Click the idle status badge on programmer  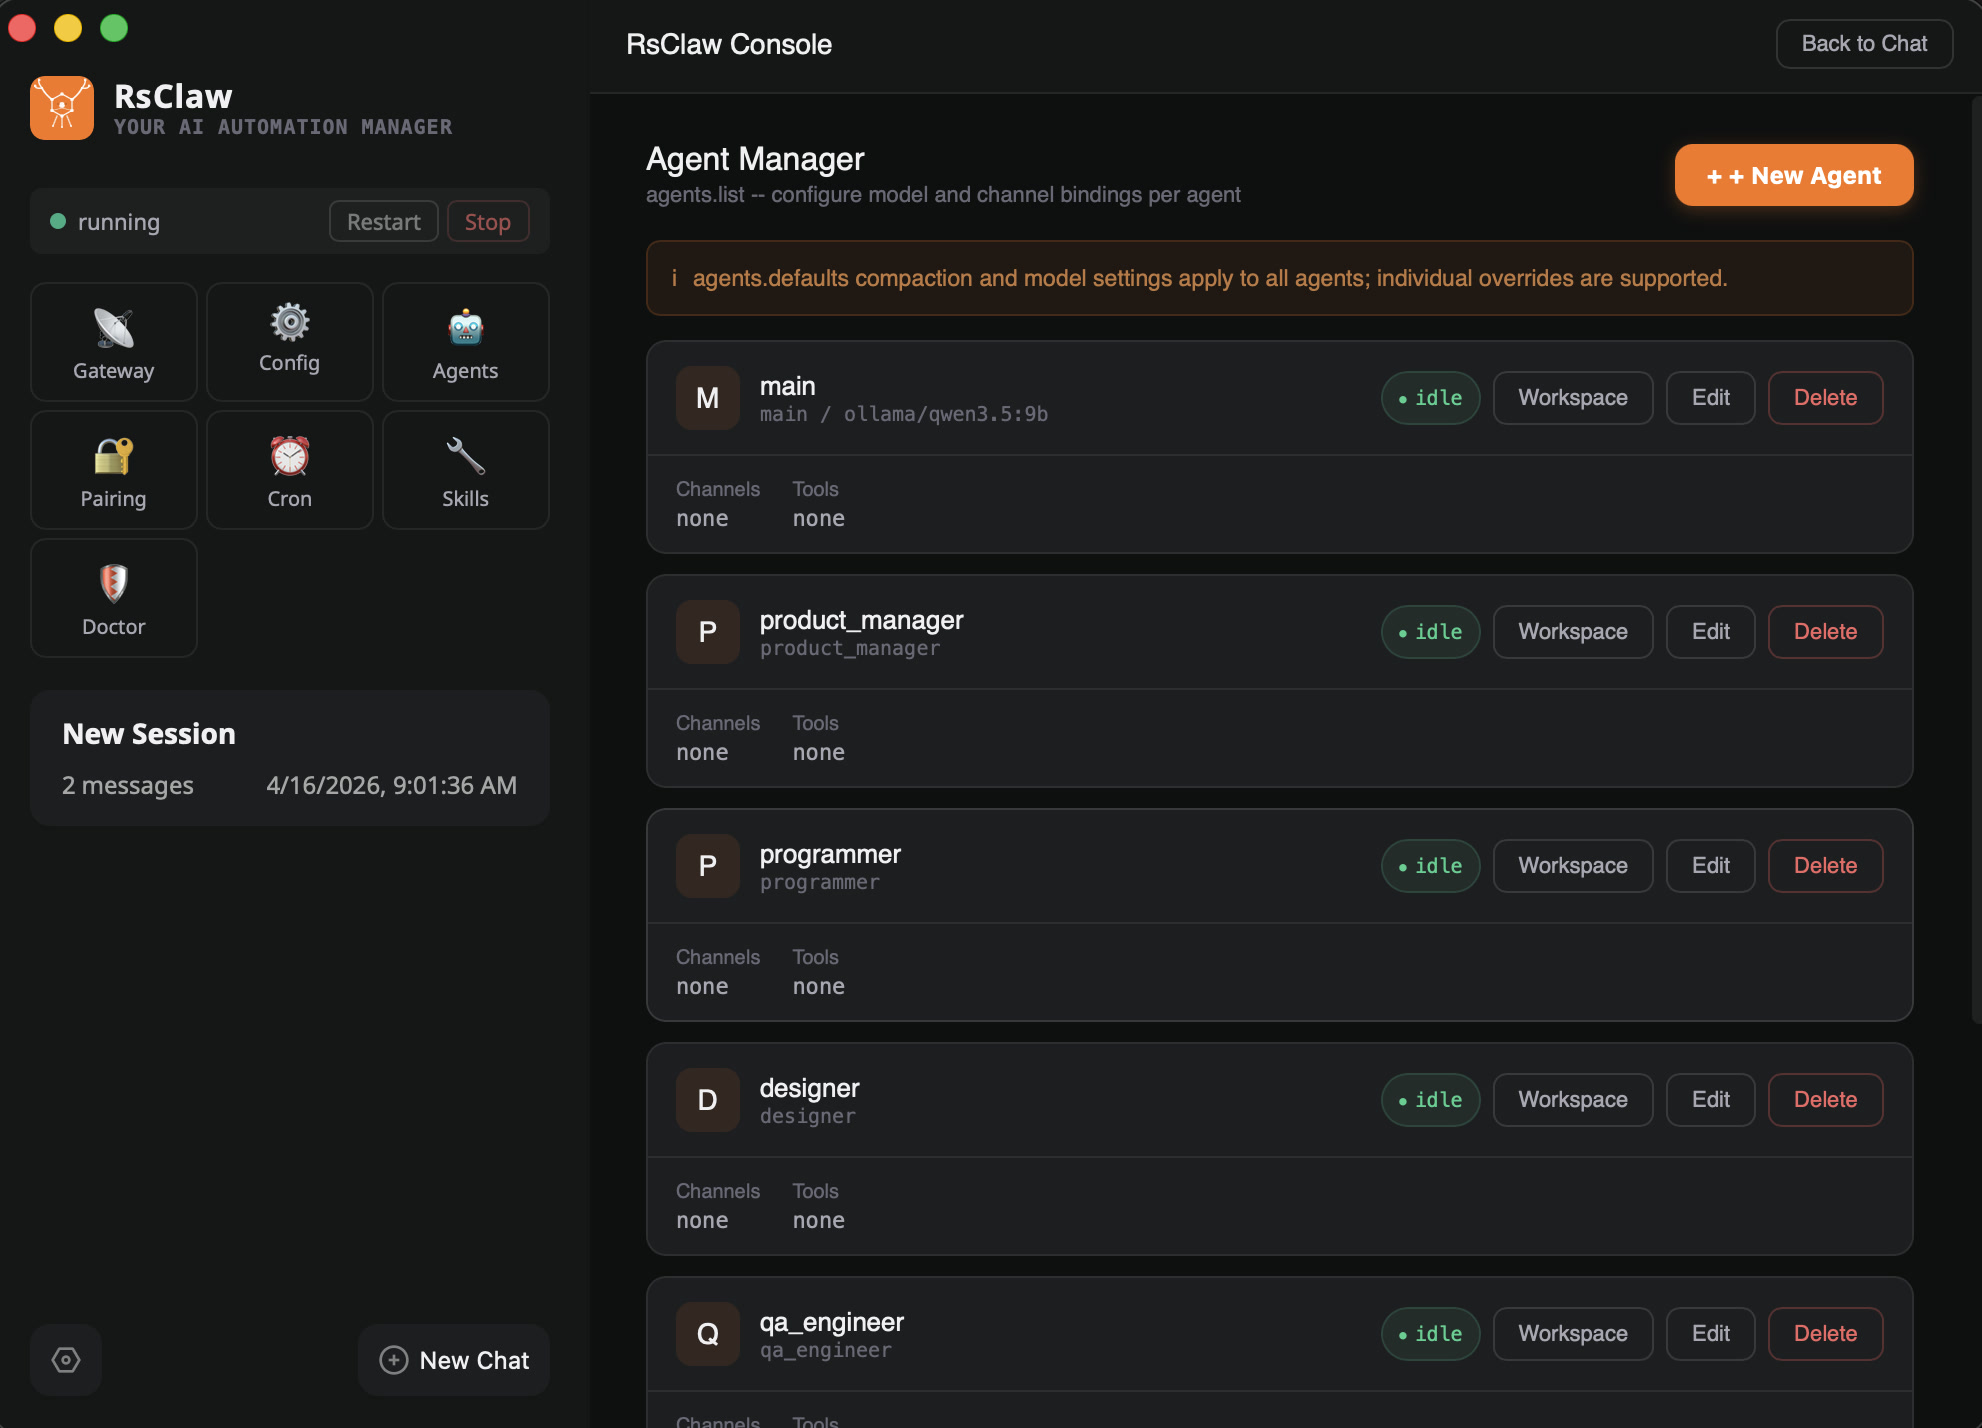[x=1430, y=865]
